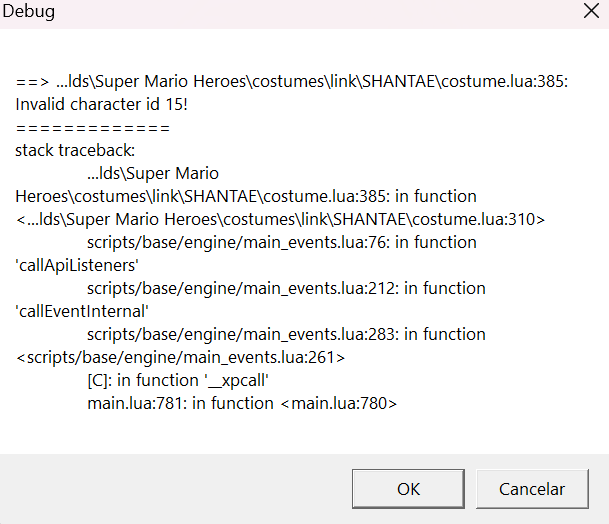This screenshot has width=609, height=524.
Task: Click the main_events.lua:76 traceback line
Action: tap(282, 242)
